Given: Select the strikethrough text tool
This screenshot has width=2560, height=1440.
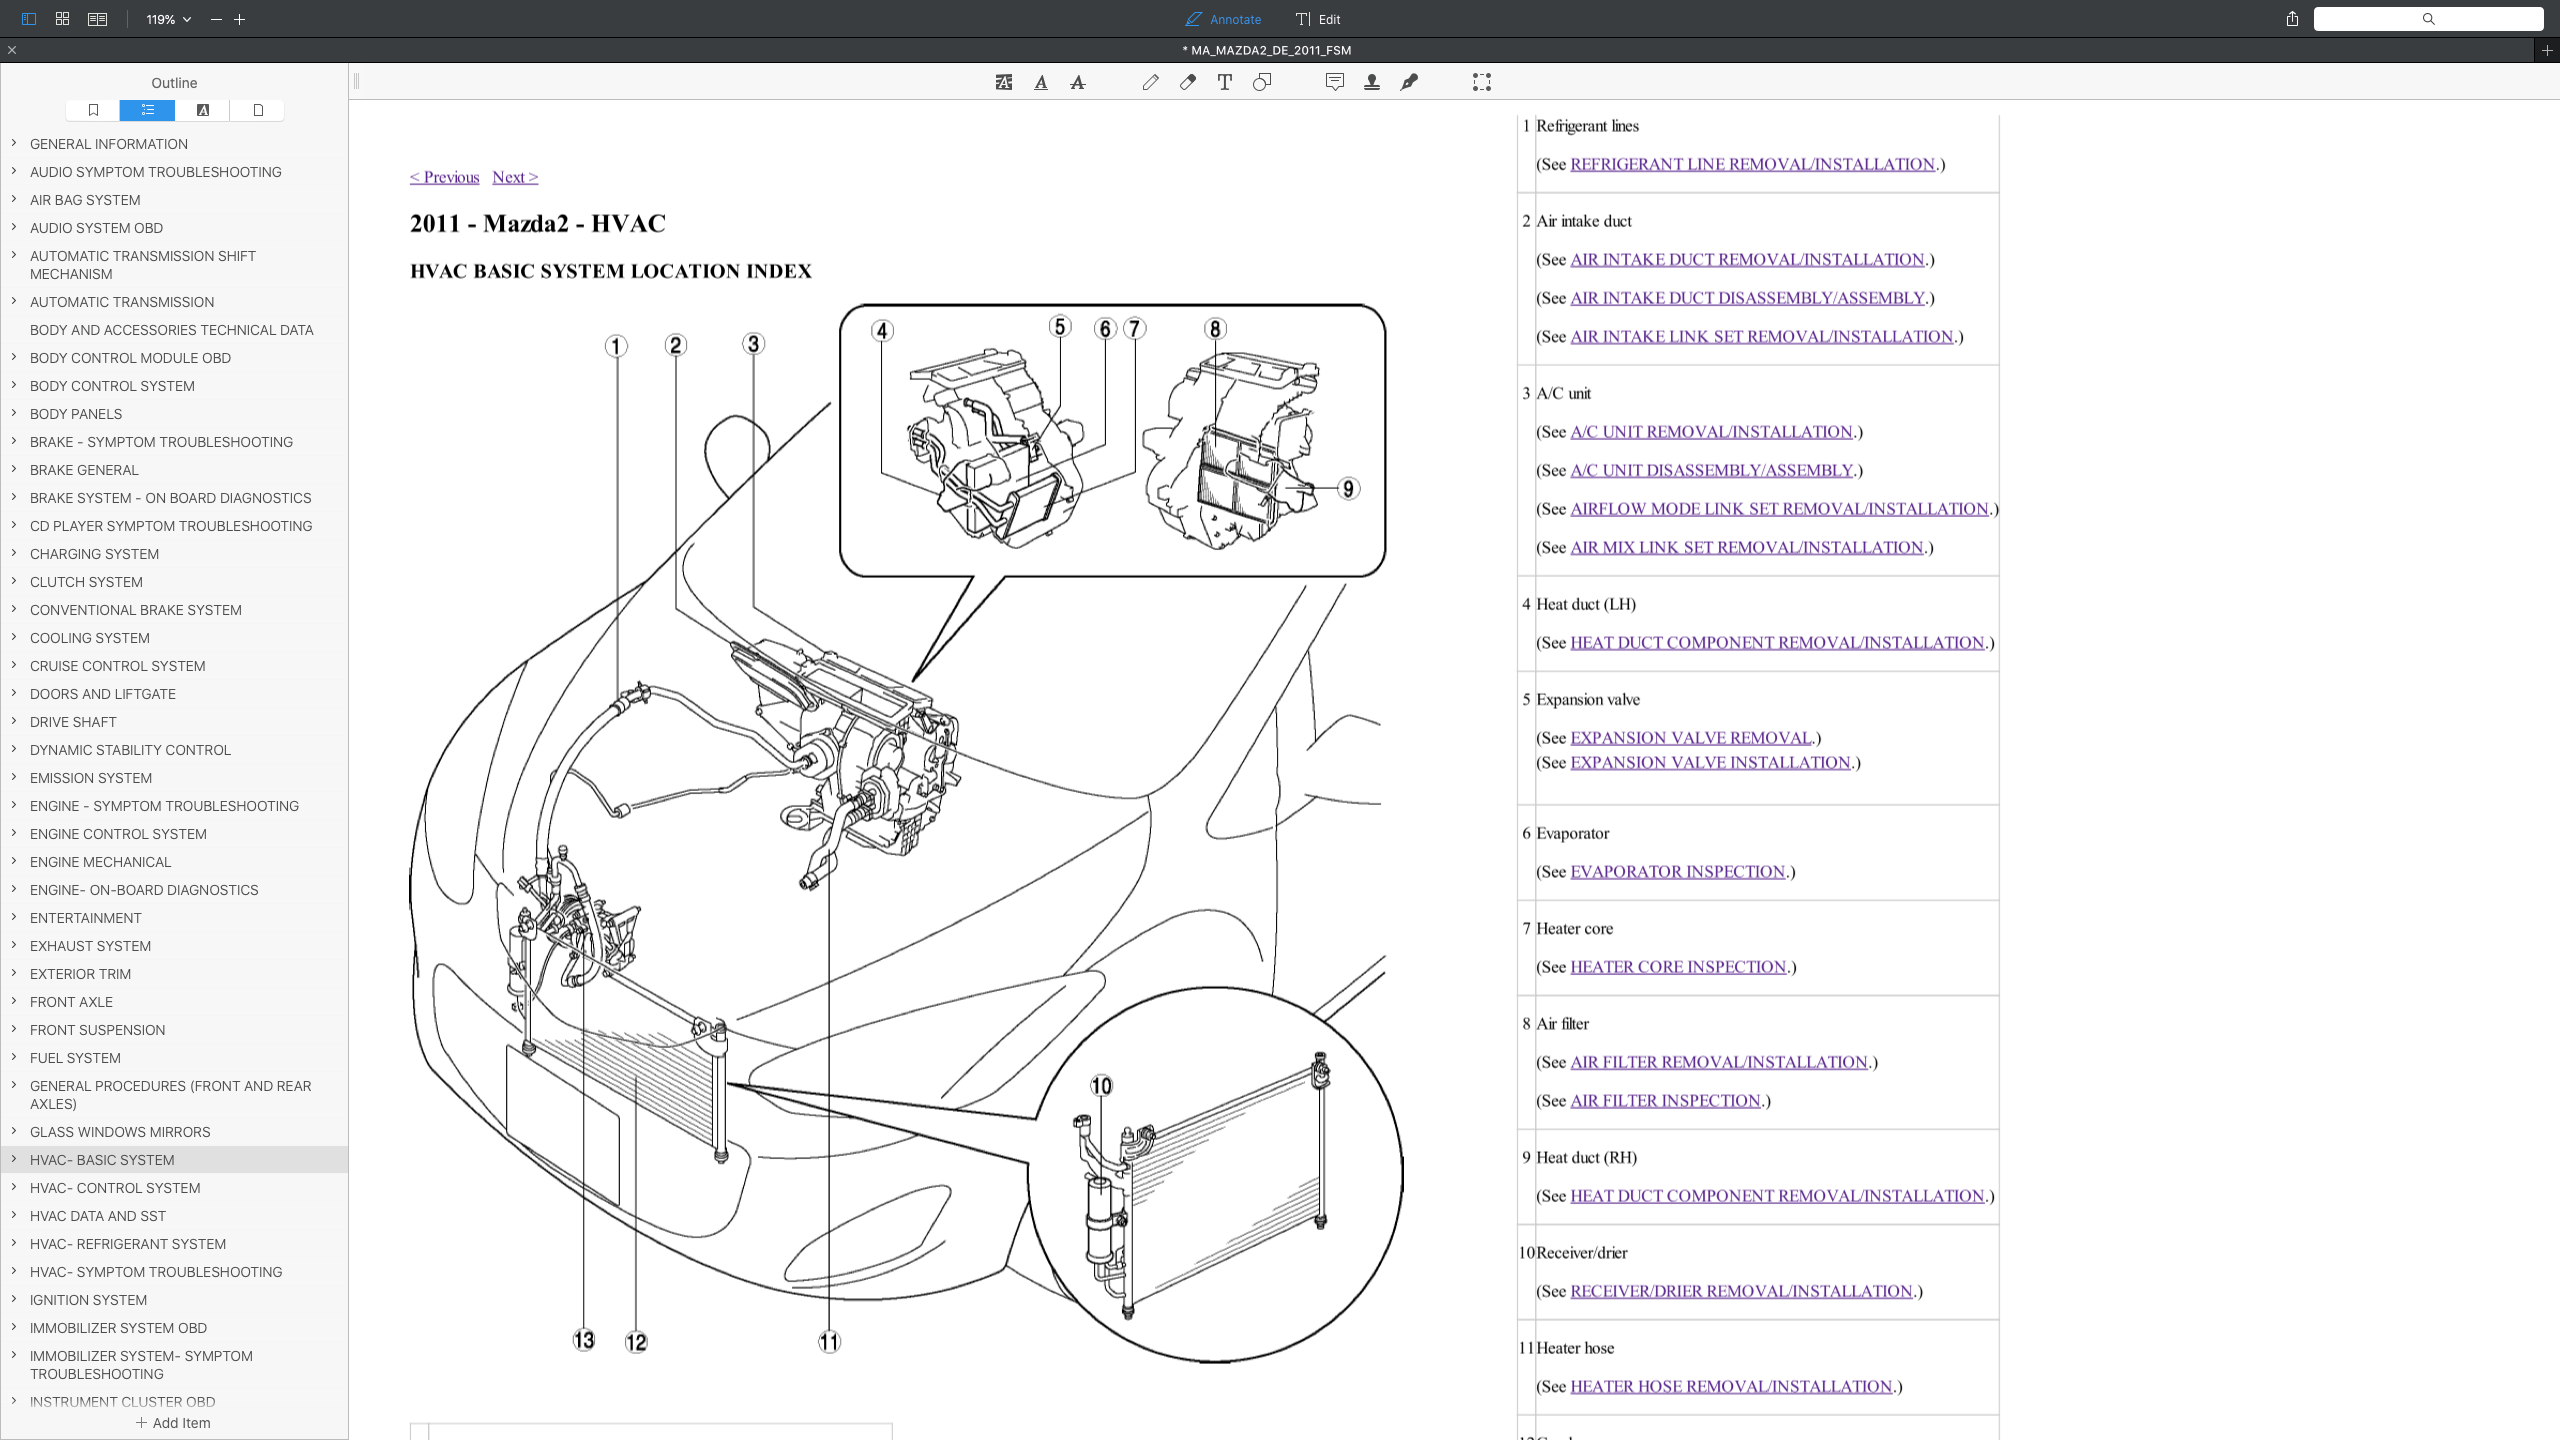Looking at the screenshot, I should tap(1078, 83).
